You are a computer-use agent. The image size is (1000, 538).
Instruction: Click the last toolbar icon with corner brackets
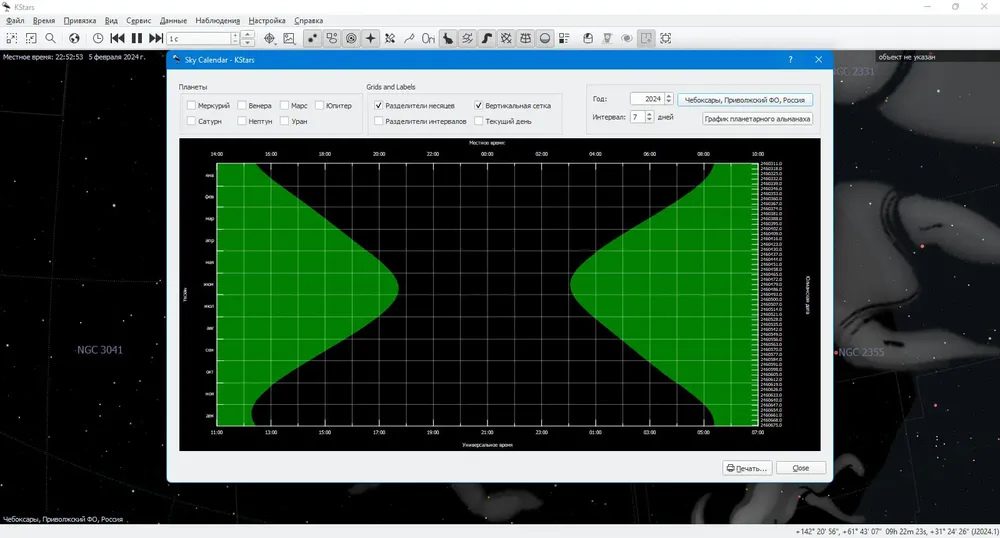[666, 38]
